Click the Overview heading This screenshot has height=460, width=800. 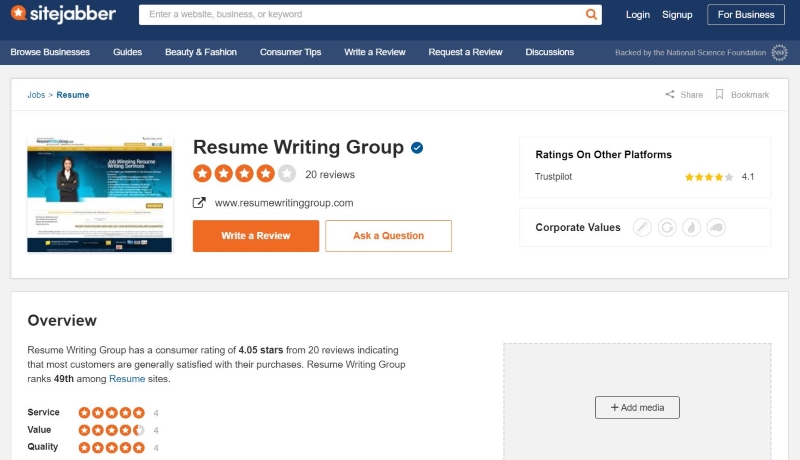pos(62,320)
